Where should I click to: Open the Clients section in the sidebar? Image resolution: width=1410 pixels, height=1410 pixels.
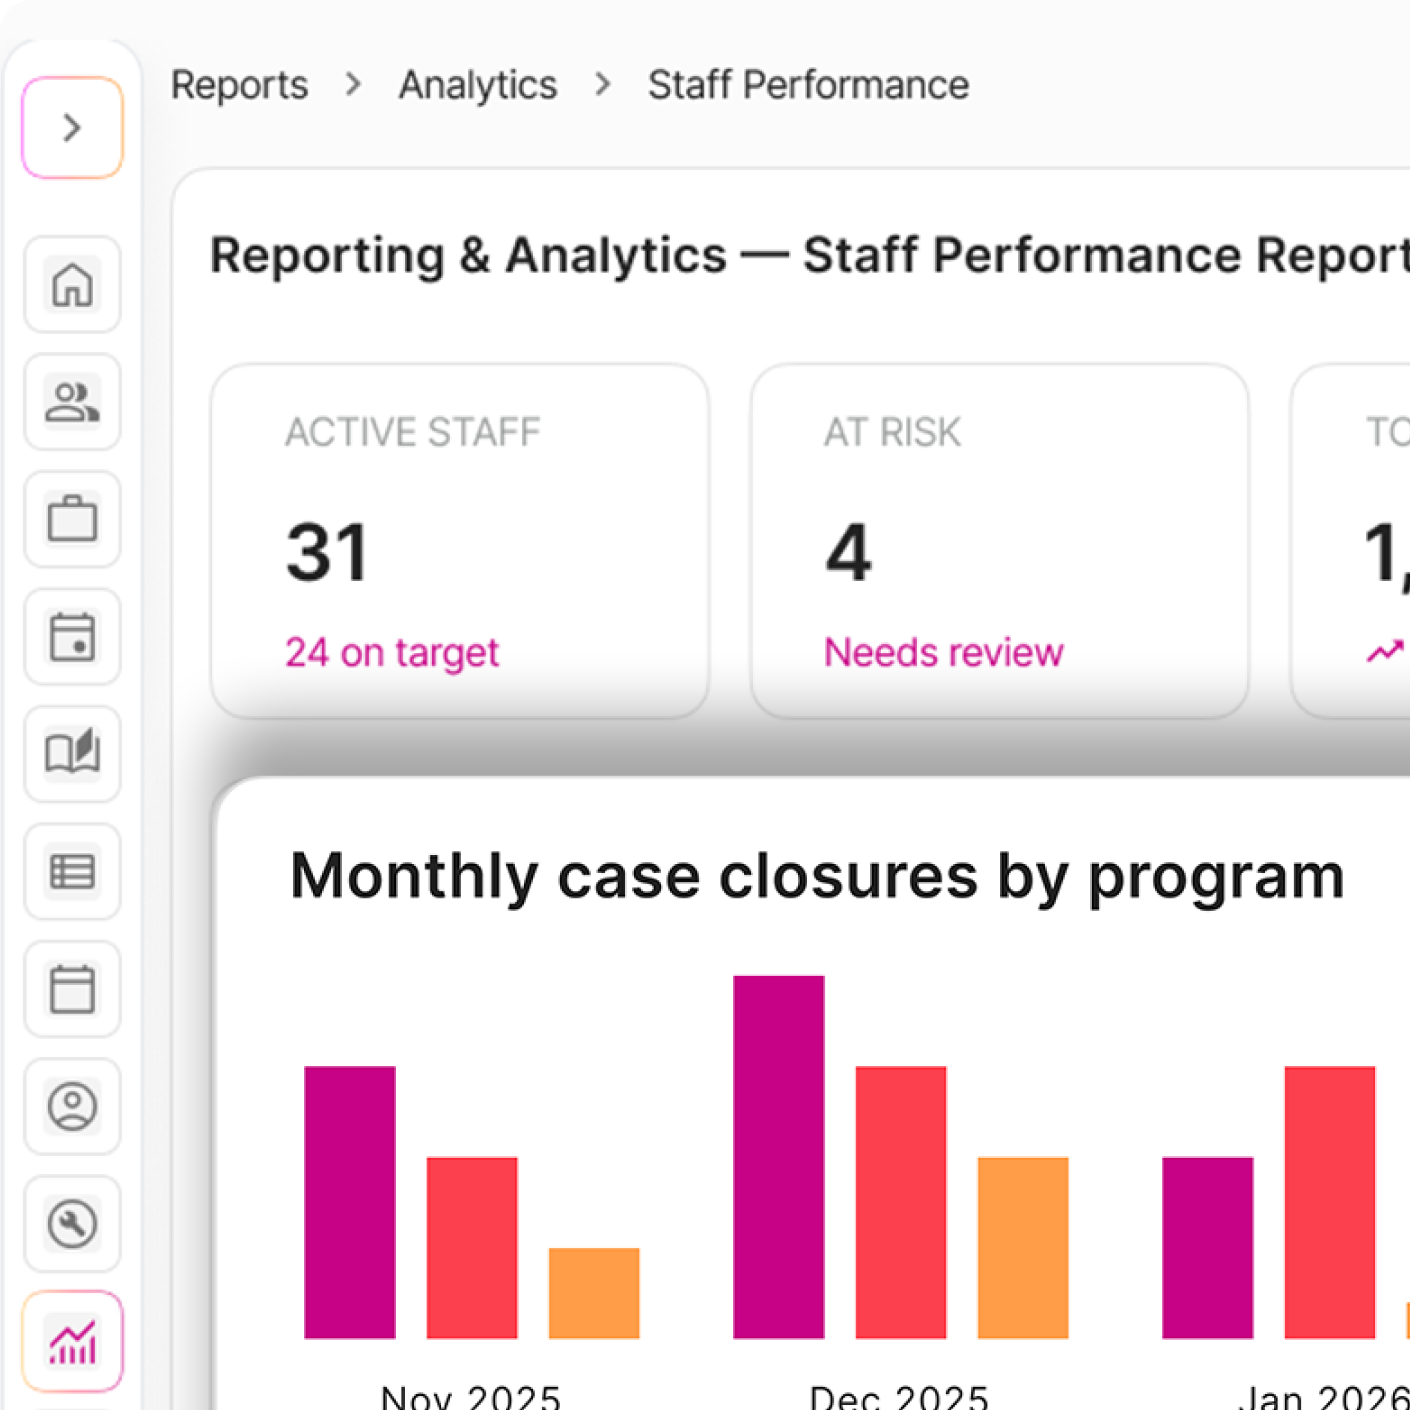(71, 404)
